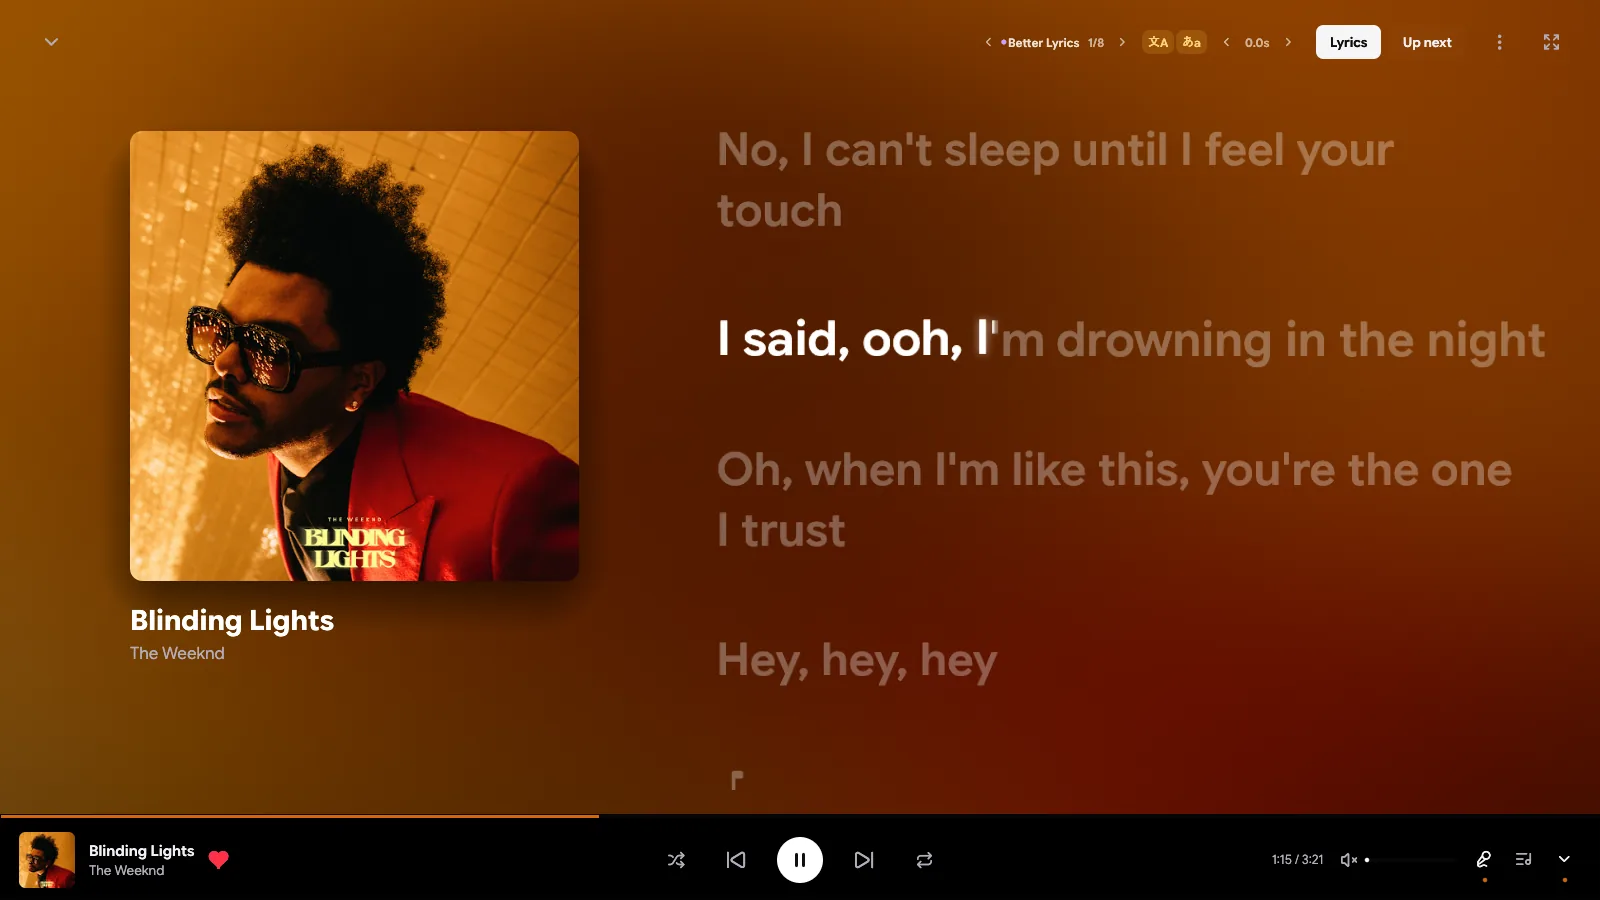Screen dimensions: 1600x900
Task: Click the Blinding Lights album cover
Action: tap(354, 356)
